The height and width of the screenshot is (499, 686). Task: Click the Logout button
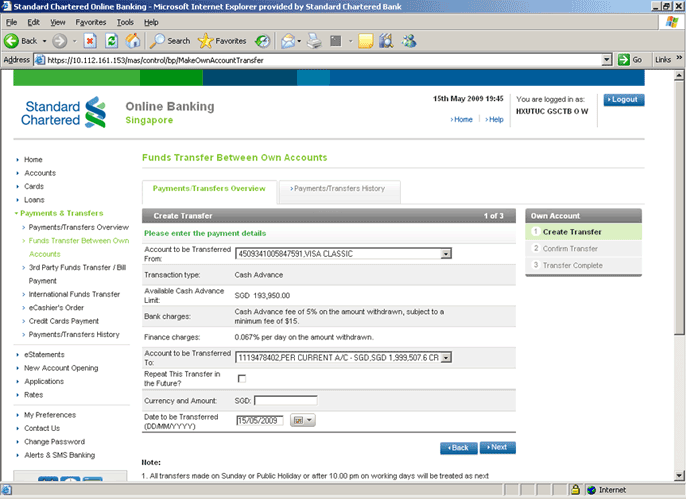click(x=624, y=100)
